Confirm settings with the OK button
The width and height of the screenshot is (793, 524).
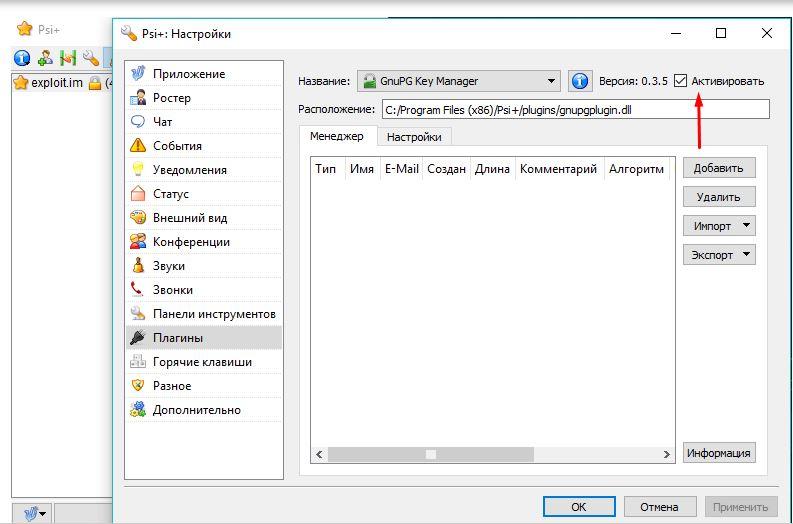(579, 507)
